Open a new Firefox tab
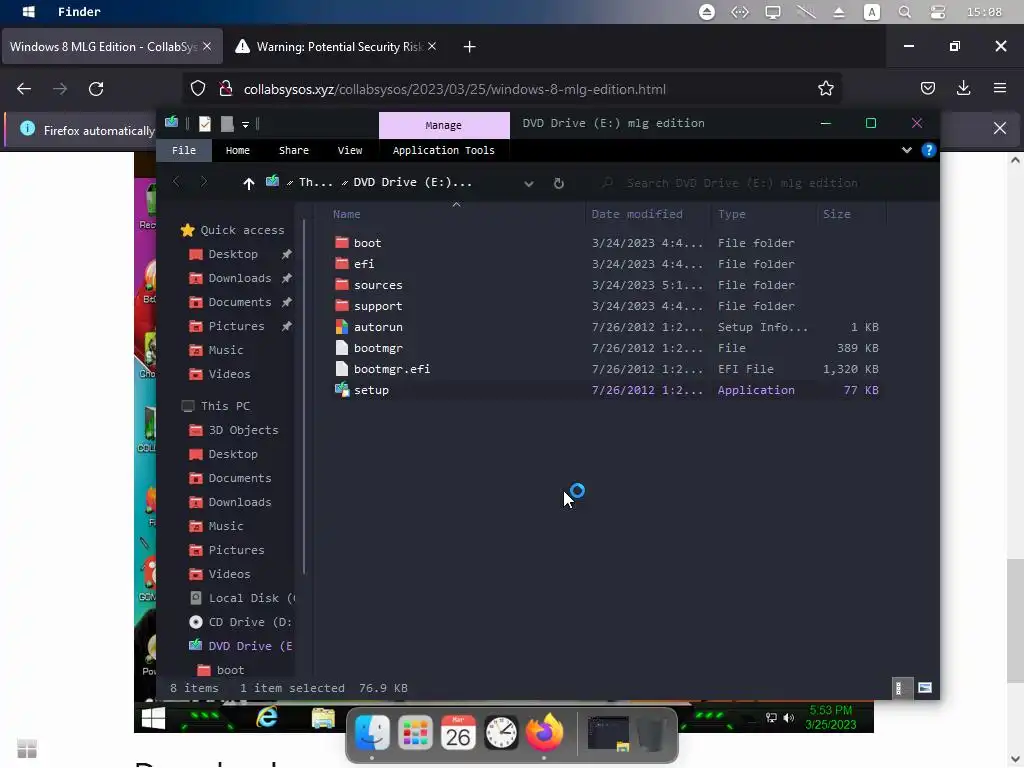 click(x=470, y=46)
